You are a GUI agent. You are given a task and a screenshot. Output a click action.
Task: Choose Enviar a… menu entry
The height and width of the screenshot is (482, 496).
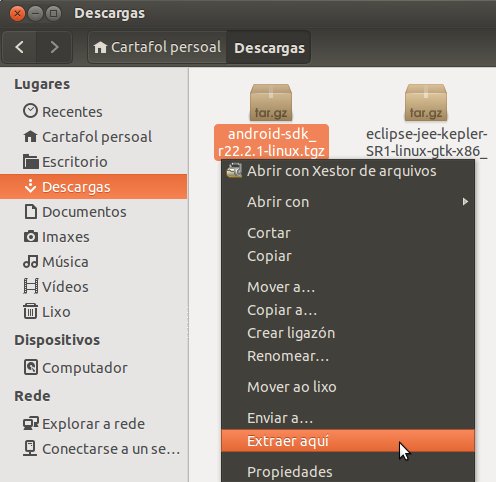click(348, 418)
